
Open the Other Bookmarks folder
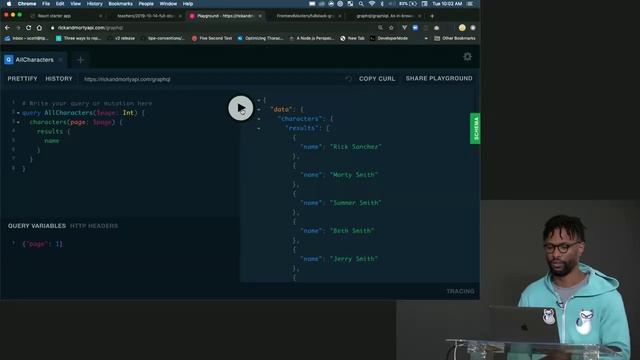tap(455, 38)
